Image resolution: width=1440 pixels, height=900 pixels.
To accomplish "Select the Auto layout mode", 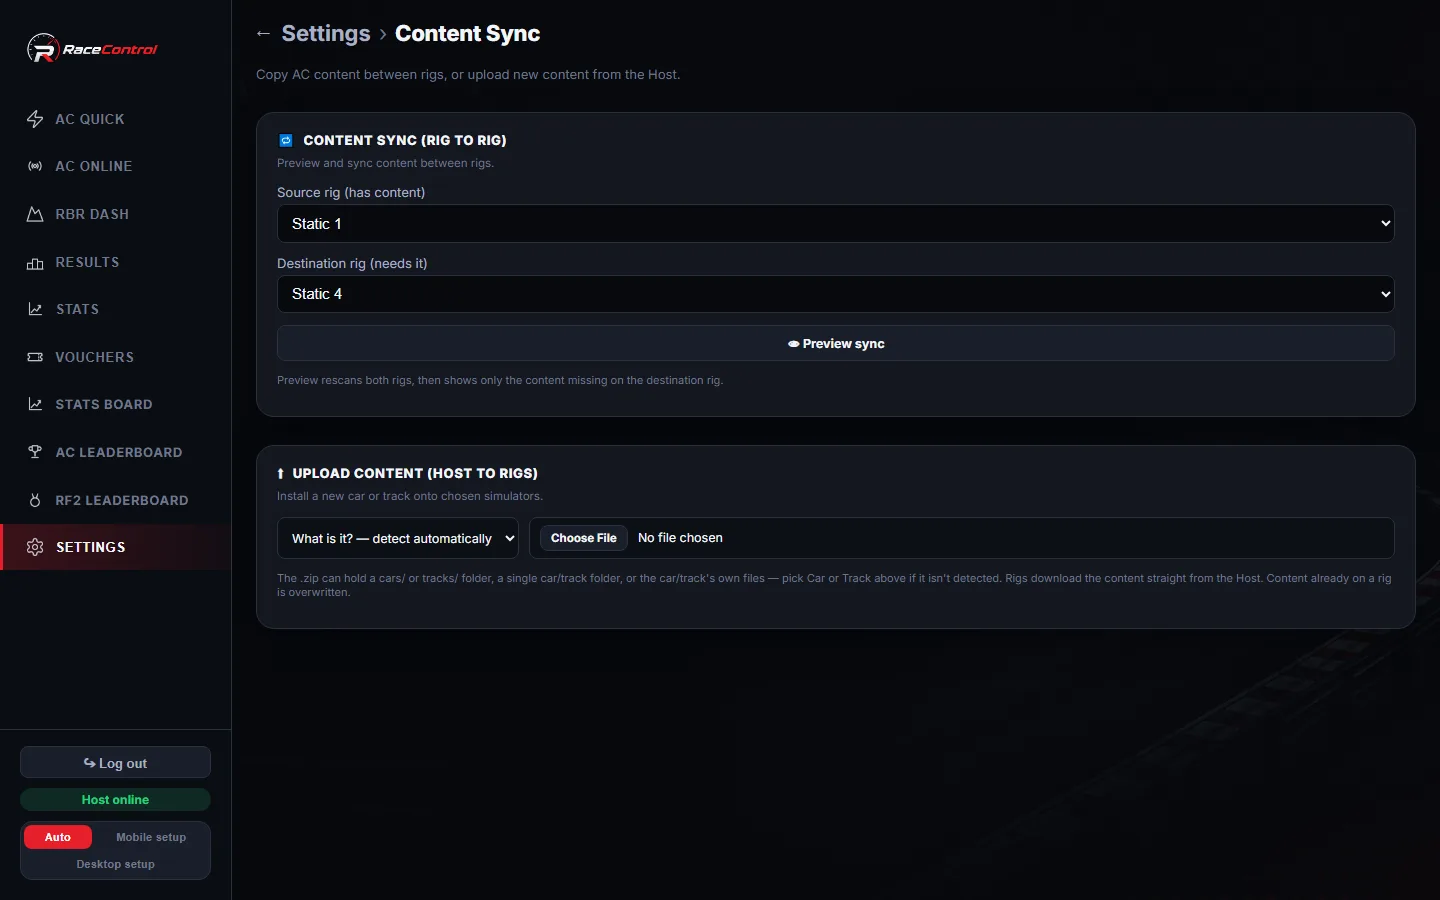I will (58, 837).
